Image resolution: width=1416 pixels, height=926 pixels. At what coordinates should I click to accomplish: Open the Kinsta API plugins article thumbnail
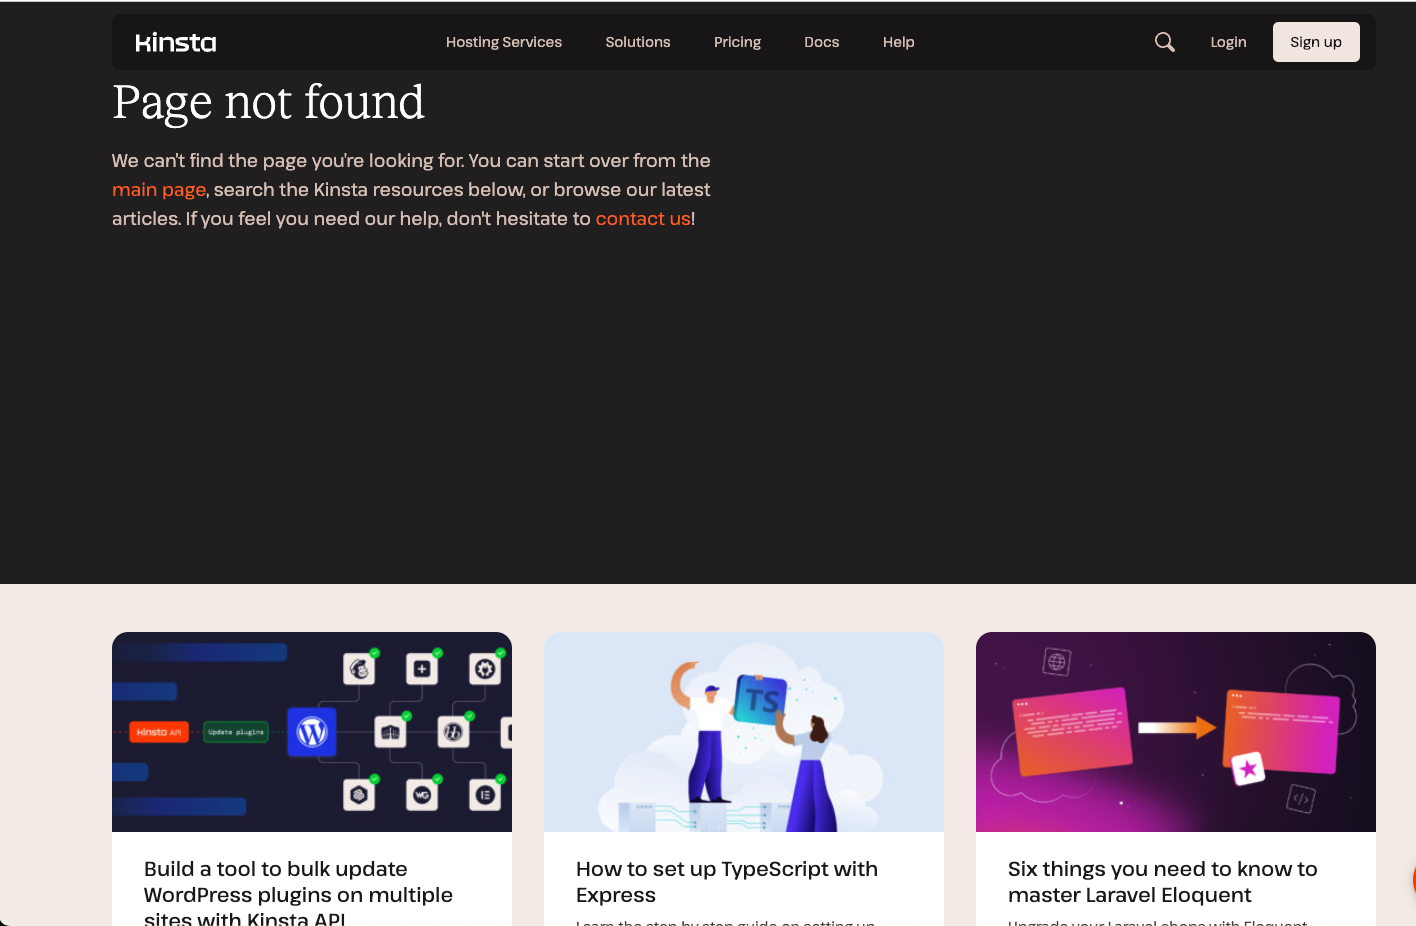coord(312,731)
